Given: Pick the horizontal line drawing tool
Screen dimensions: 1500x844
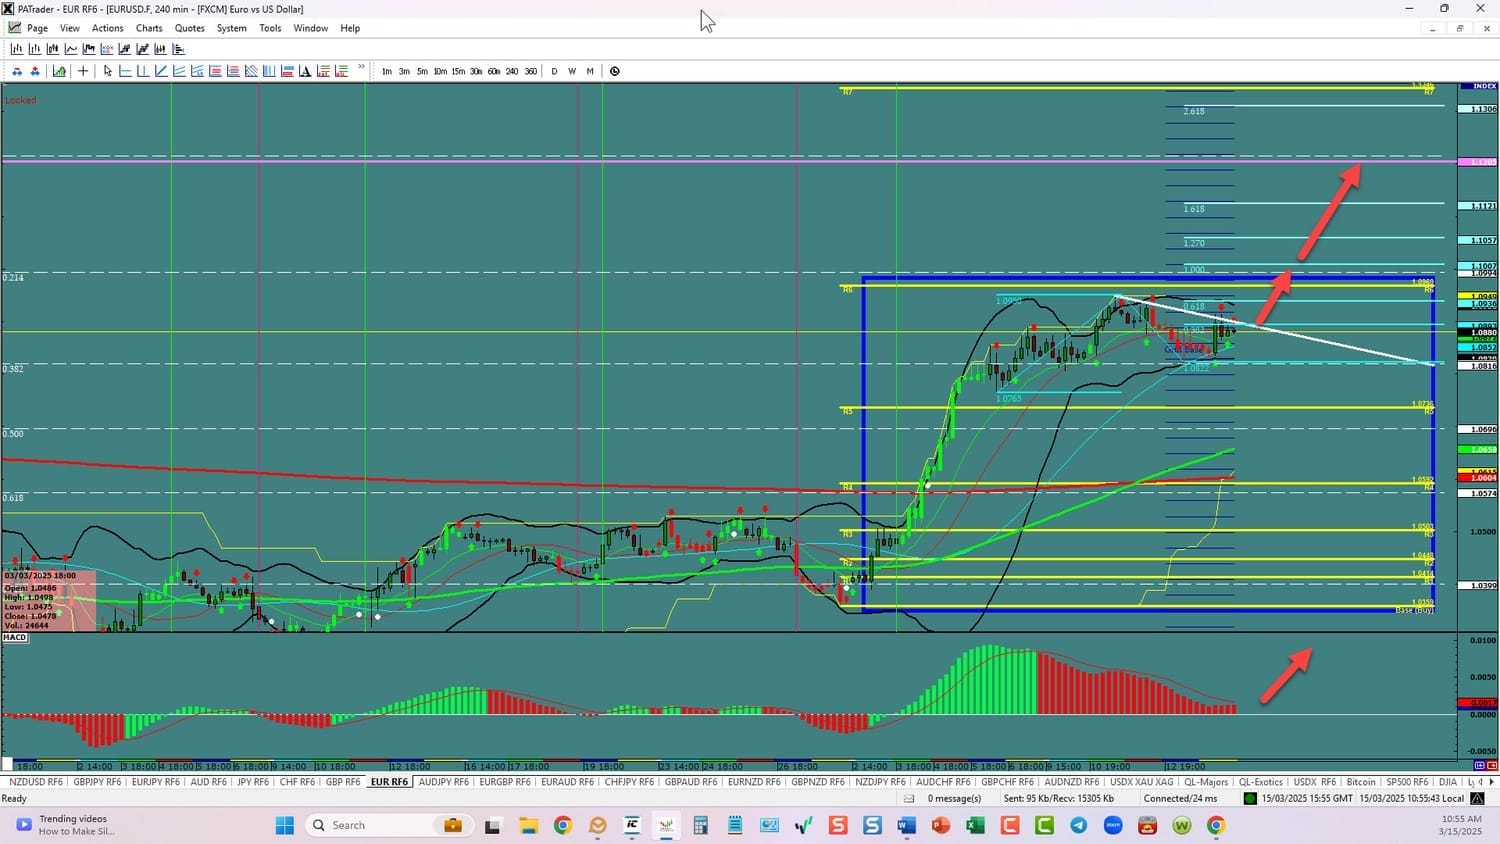Looking at the screenshot, I should (125, 71).
